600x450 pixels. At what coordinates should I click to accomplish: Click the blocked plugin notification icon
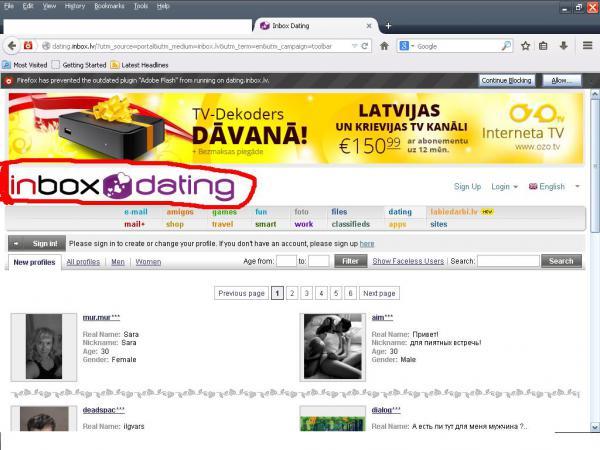(x=8, y=81)
